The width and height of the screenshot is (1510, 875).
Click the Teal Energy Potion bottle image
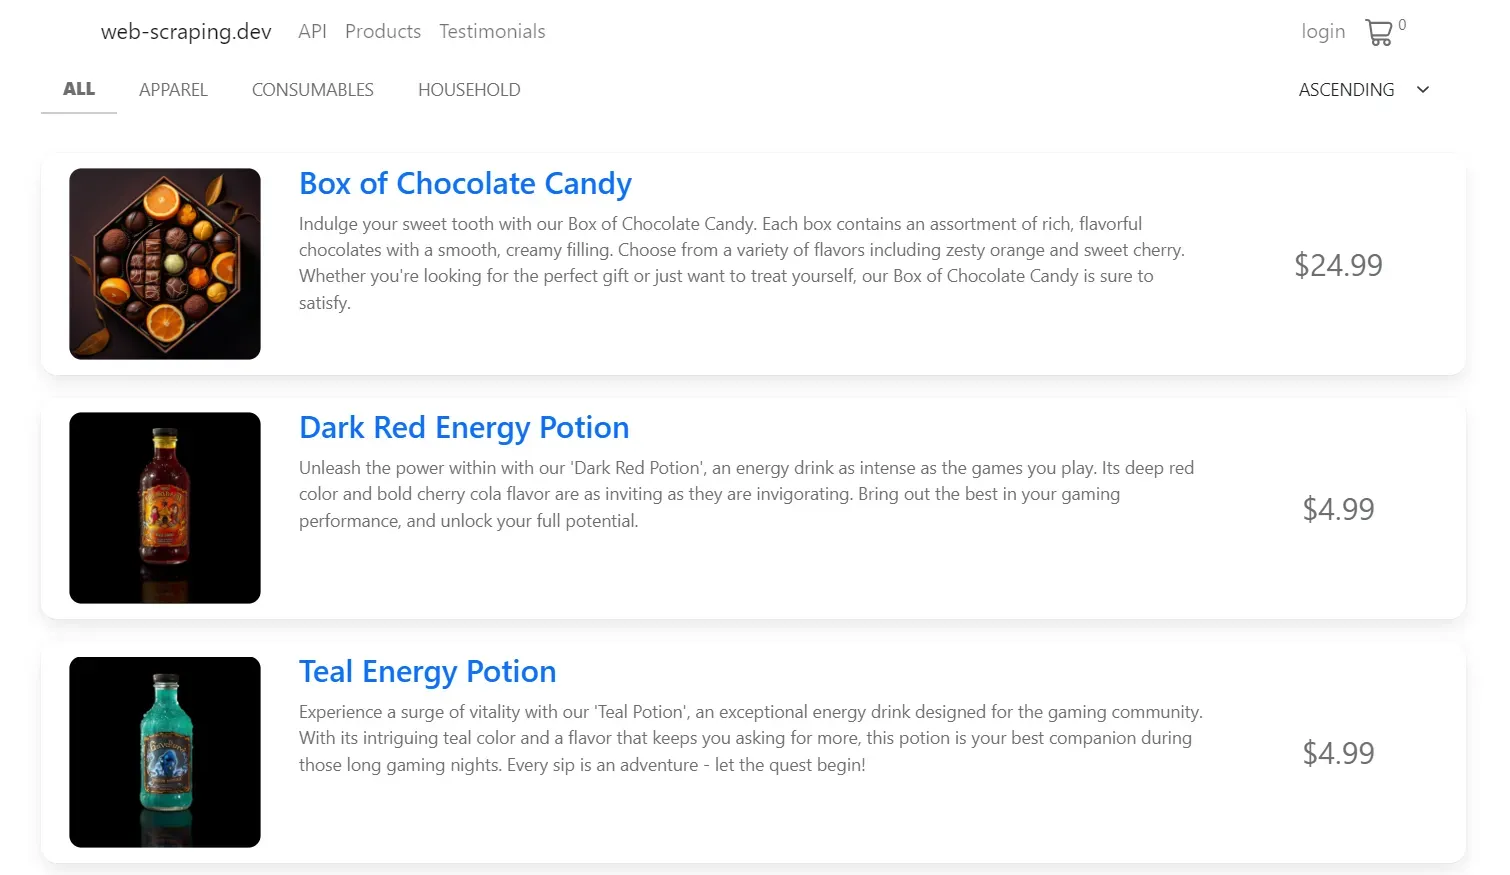pos(164,751)
